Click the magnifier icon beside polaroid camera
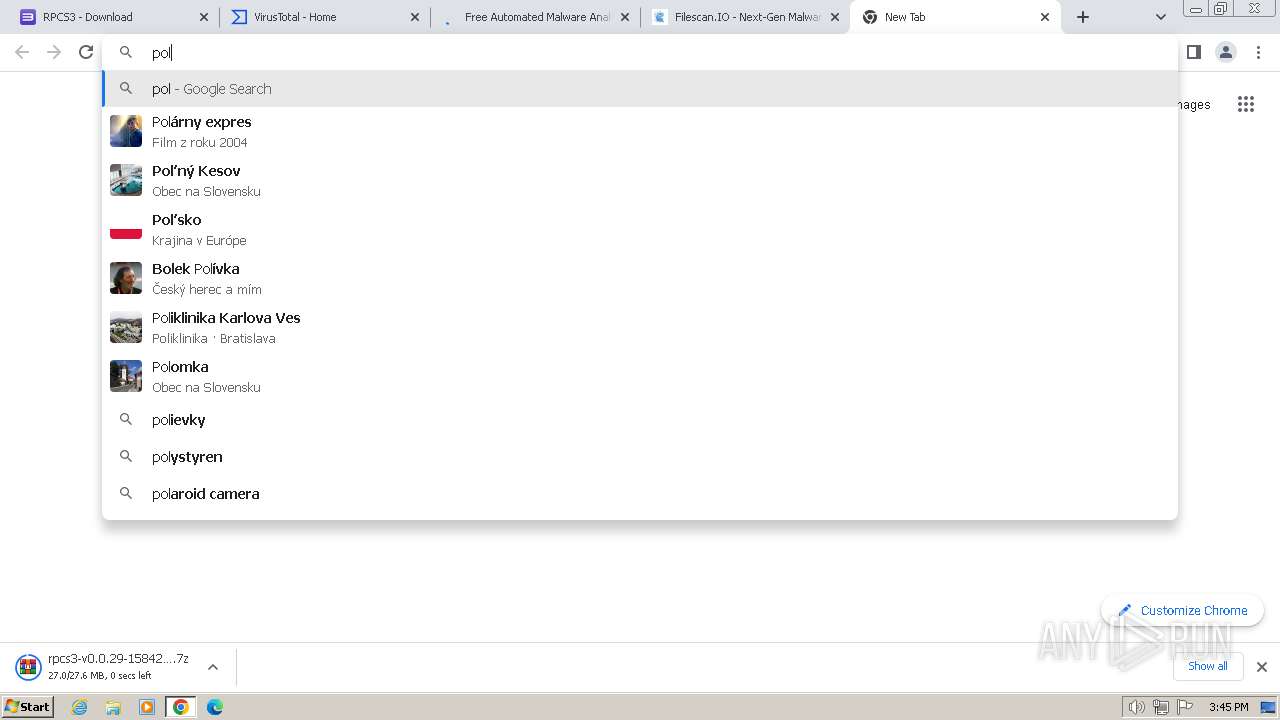Viewport: 1280px width, 720px height. pos(126,494)
